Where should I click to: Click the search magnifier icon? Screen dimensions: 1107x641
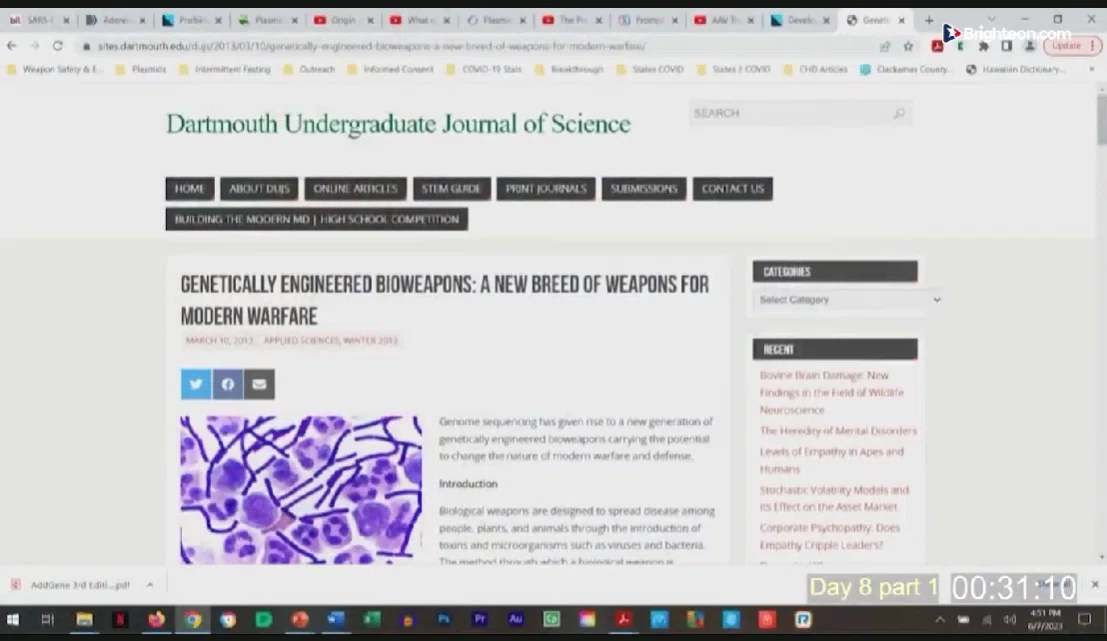coord(899,113)
